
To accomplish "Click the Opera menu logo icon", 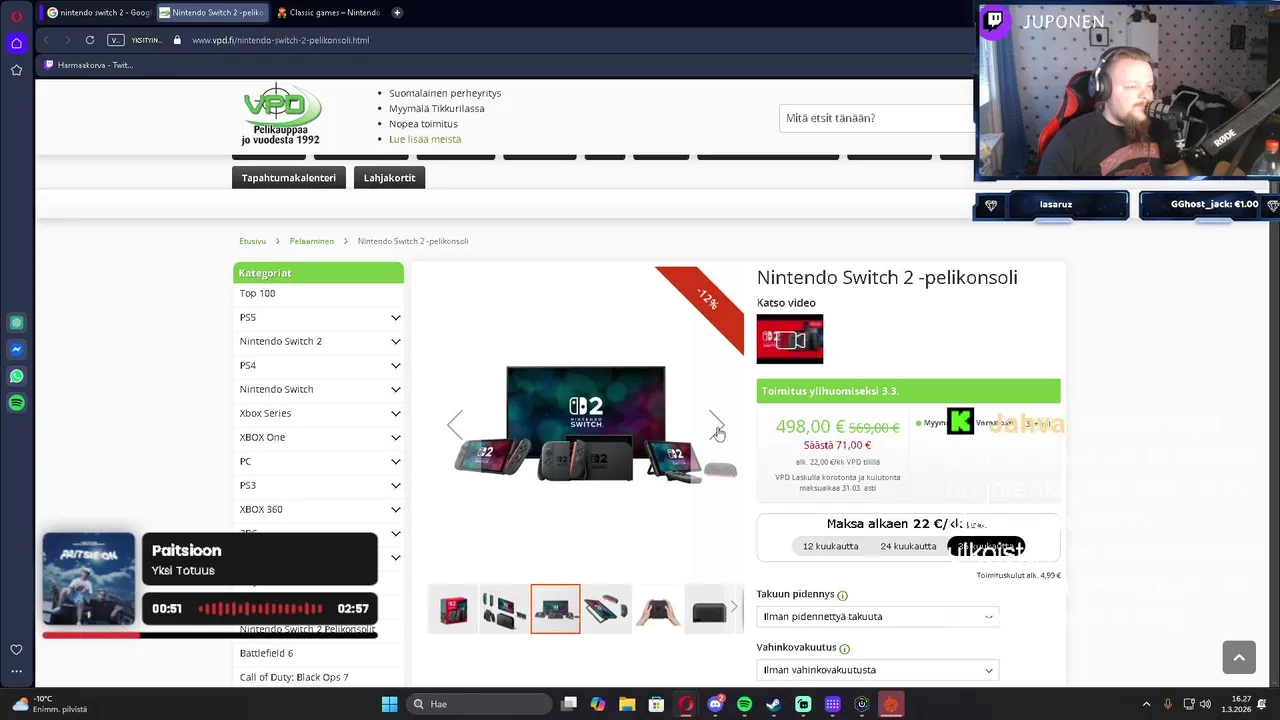I will coord(16,16).
